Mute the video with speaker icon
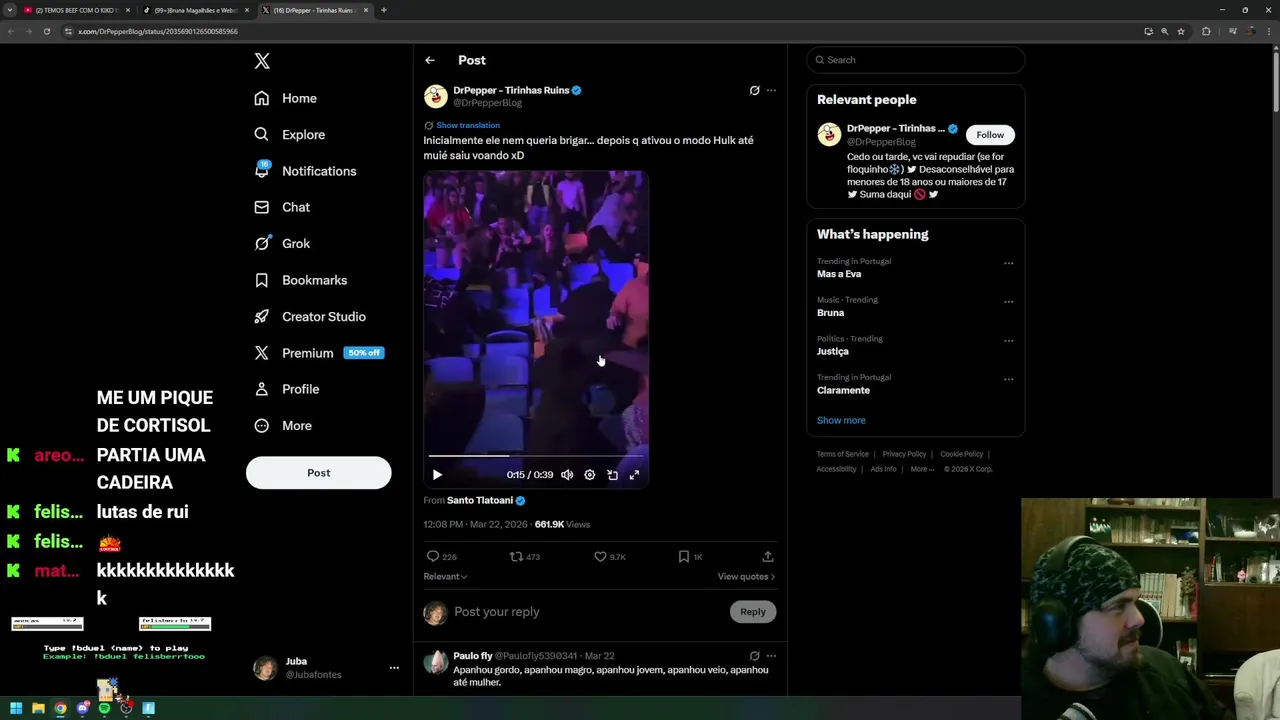 click(x=567, y=475)
